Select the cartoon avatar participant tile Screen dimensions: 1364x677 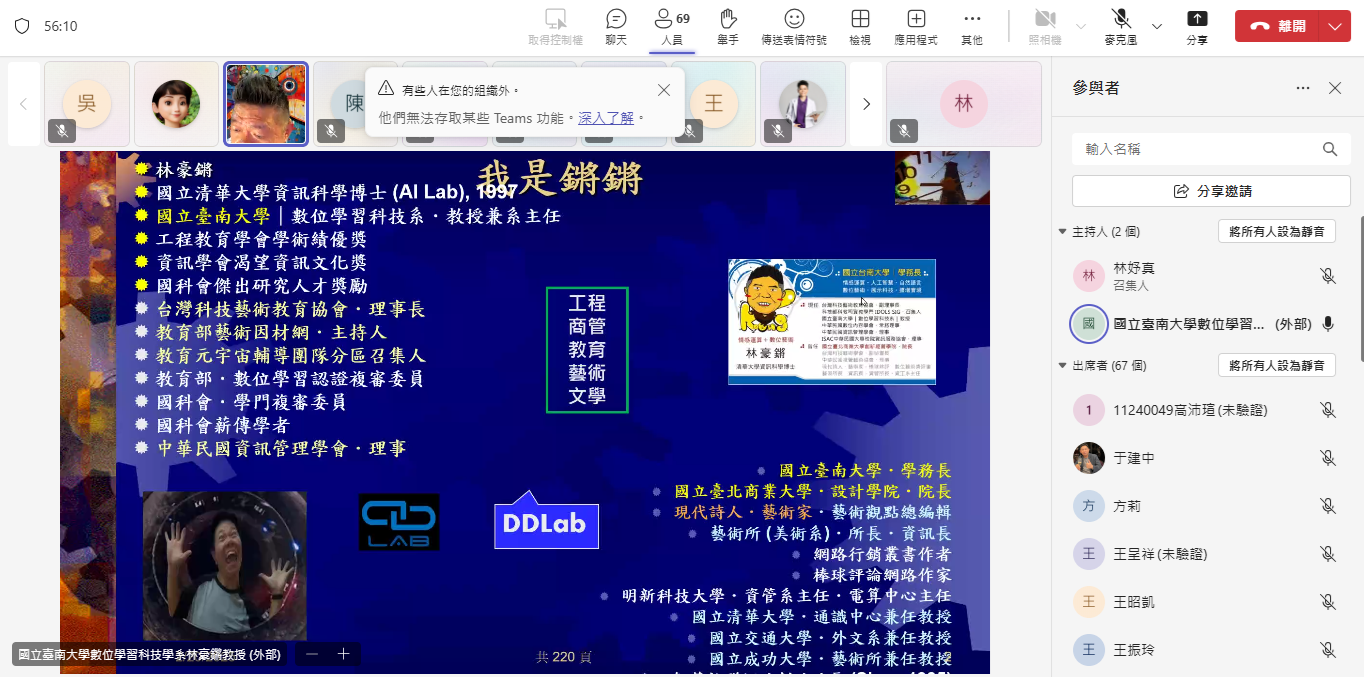pyautogui.click(x=176, y=104)
